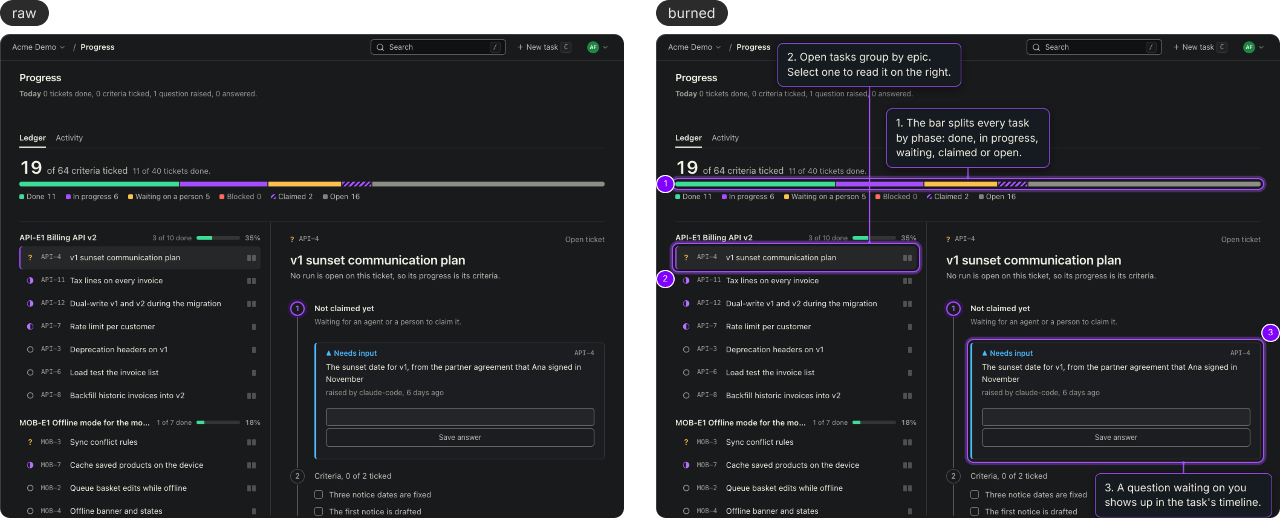Viewport: 1280px width, 518px height.
Task: Click the question-mark status icon of API-4 row in raw panel
Action: point(29,257)
